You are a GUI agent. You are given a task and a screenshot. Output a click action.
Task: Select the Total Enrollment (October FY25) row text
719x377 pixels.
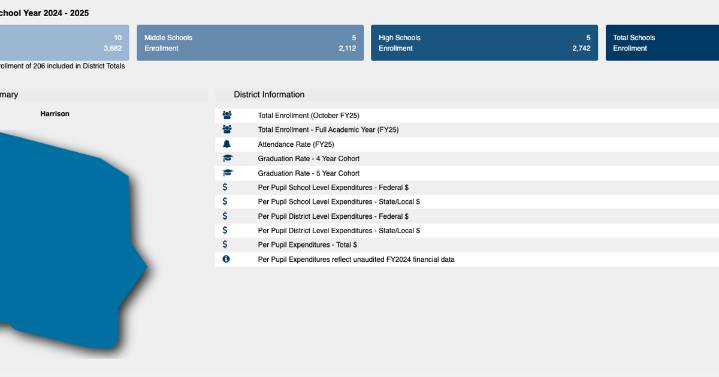[x=309, y=116]
